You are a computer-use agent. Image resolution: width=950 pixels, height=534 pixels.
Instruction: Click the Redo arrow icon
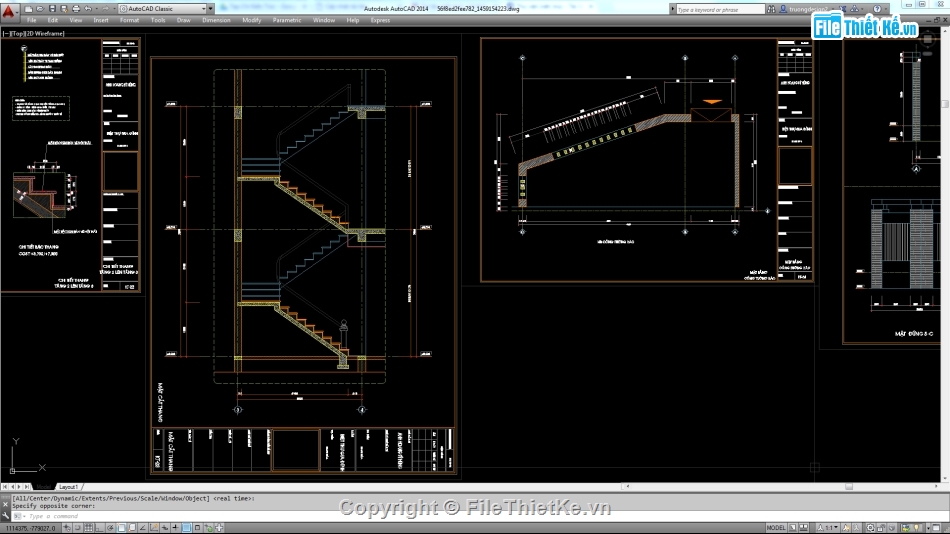coord(105,9)
